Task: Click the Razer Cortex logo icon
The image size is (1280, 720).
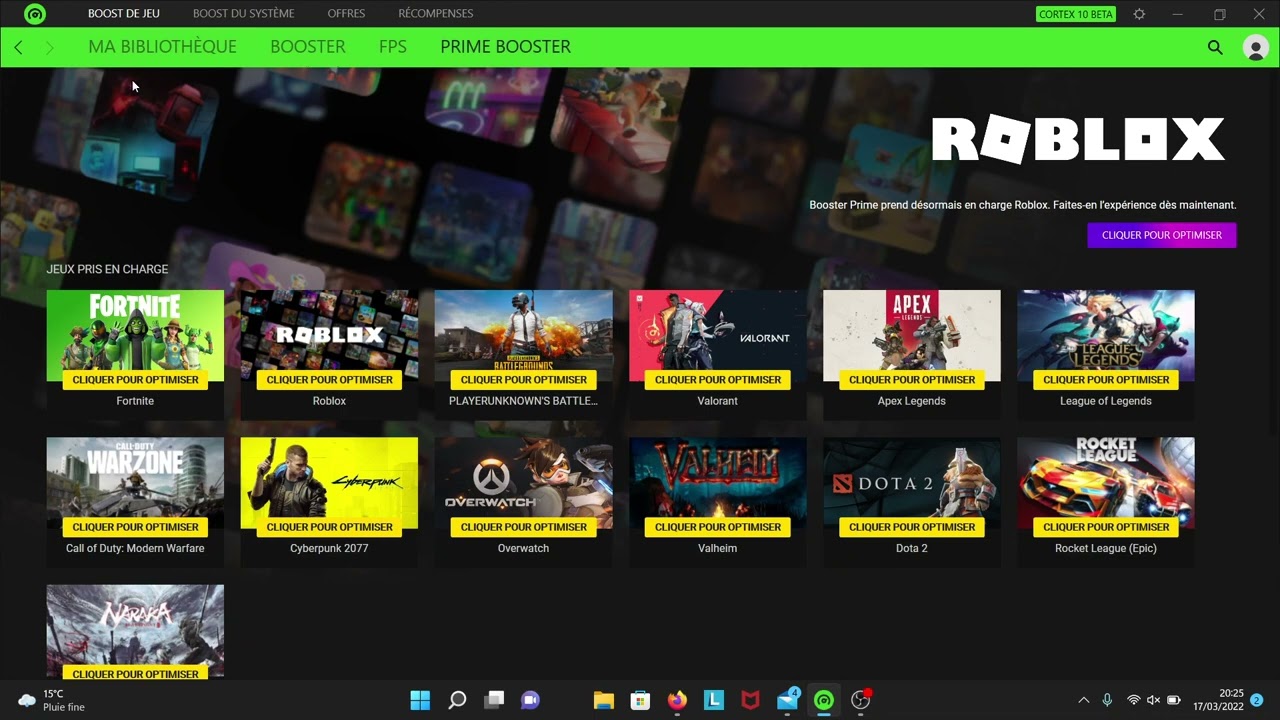Action: point(35,14)
